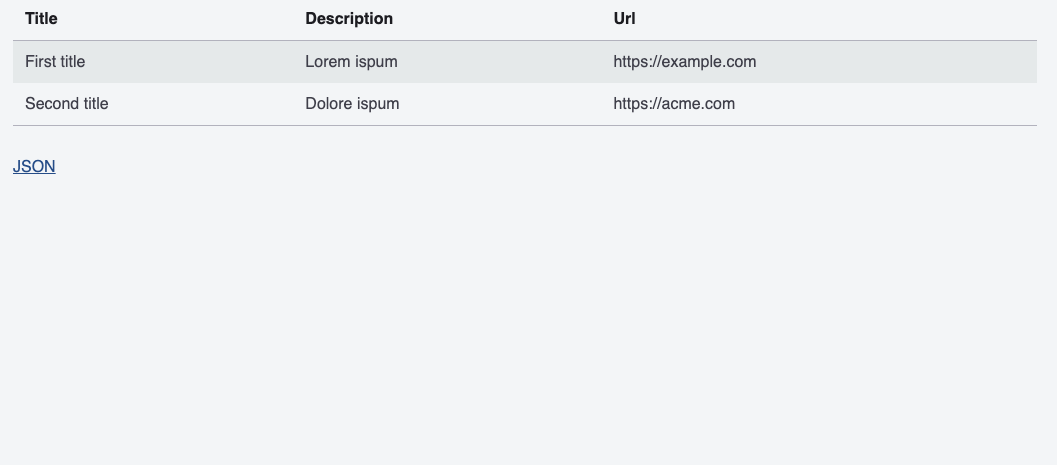Click the word 'Lorem' in first row

pos(328,62)
